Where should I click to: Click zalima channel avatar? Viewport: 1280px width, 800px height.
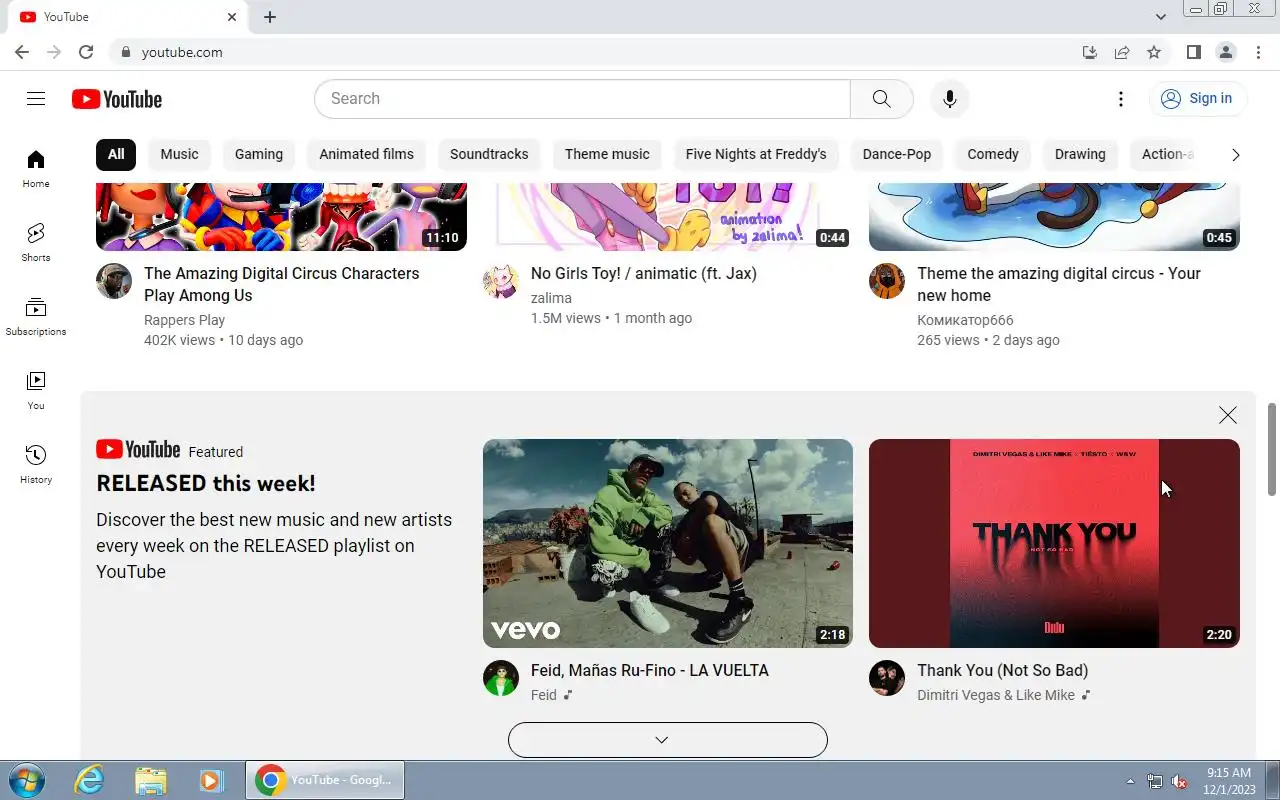pyautogui.click(x=501, y=281)
